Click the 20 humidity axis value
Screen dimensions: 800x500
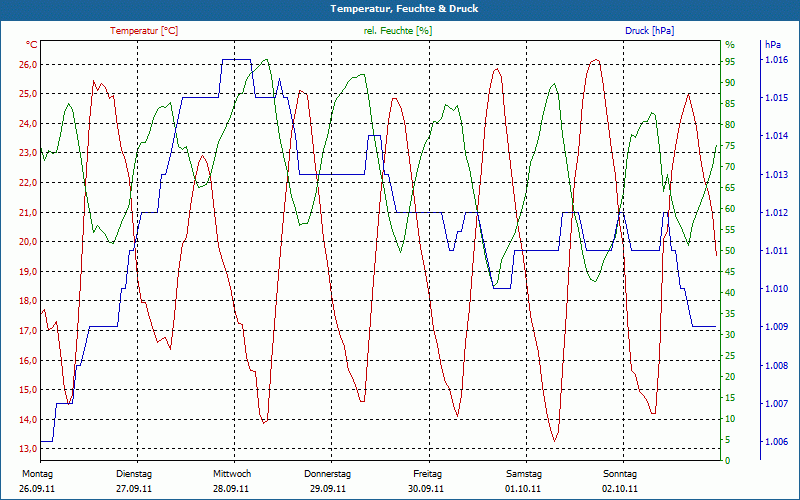[730, 377]
